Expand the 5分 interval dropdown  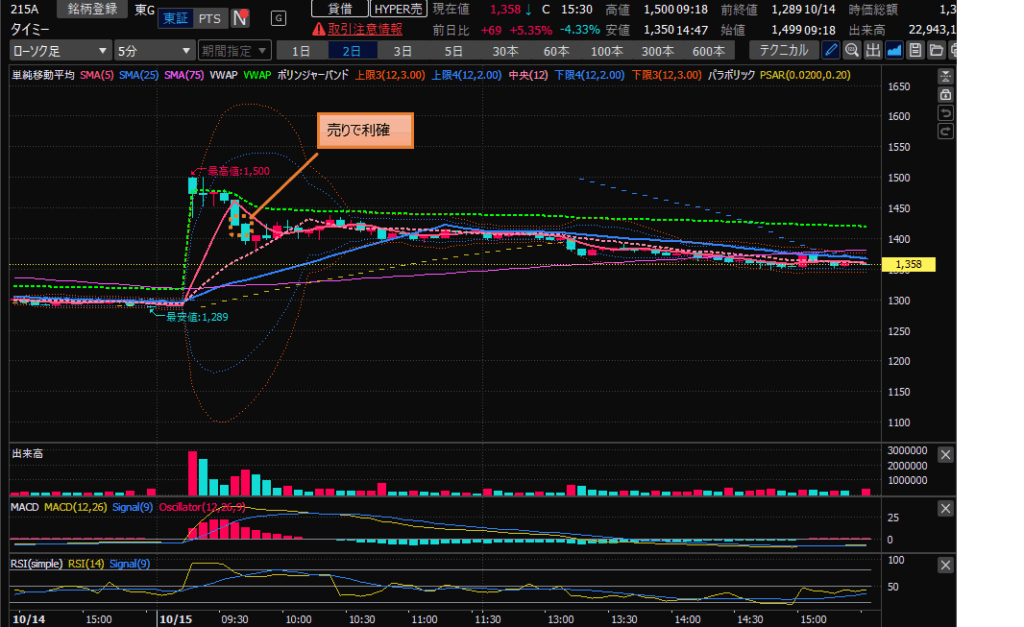(x=154, y=50)
